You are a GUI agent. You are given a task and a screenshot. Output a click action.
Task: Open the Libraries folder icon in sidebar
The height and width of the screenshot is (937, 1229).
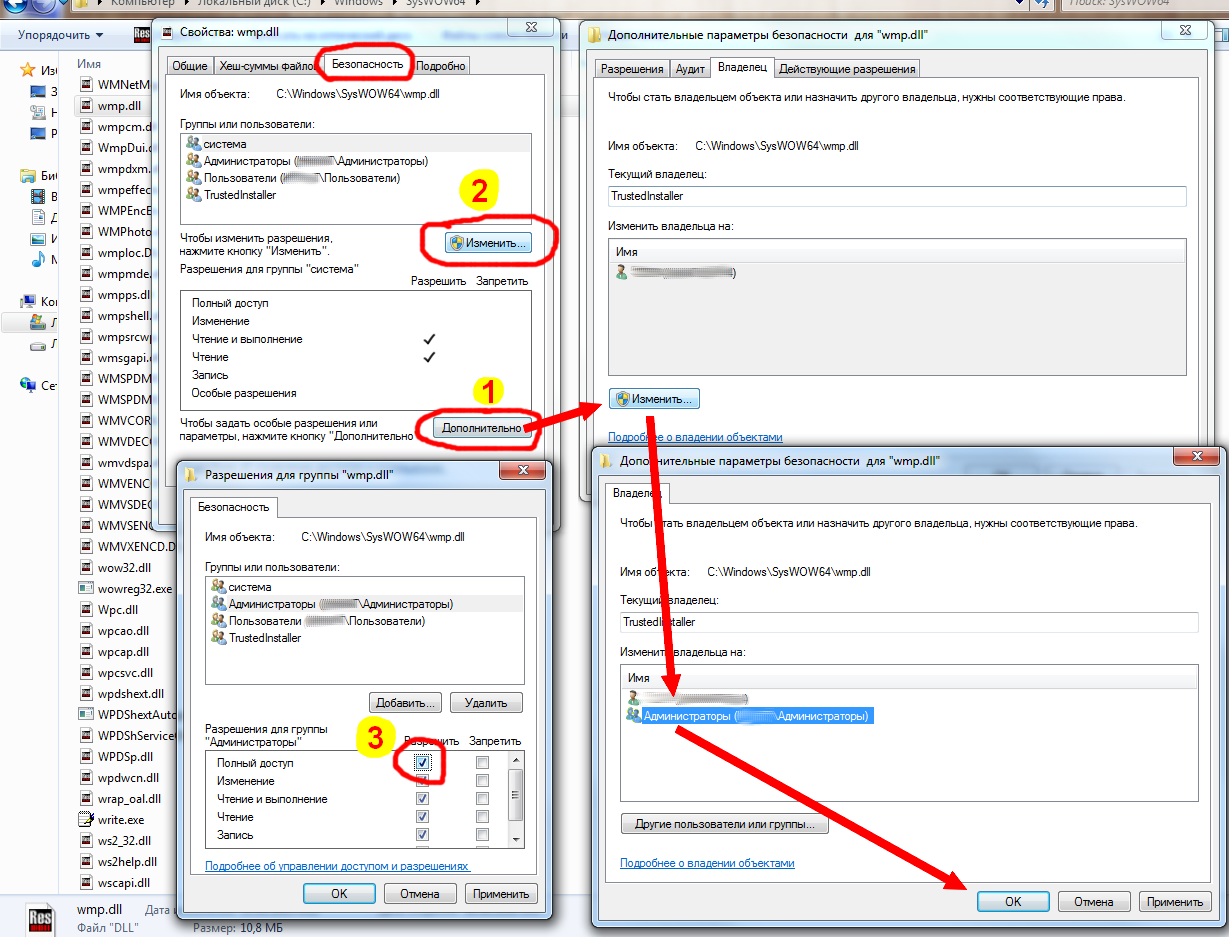tap(28, 176)
